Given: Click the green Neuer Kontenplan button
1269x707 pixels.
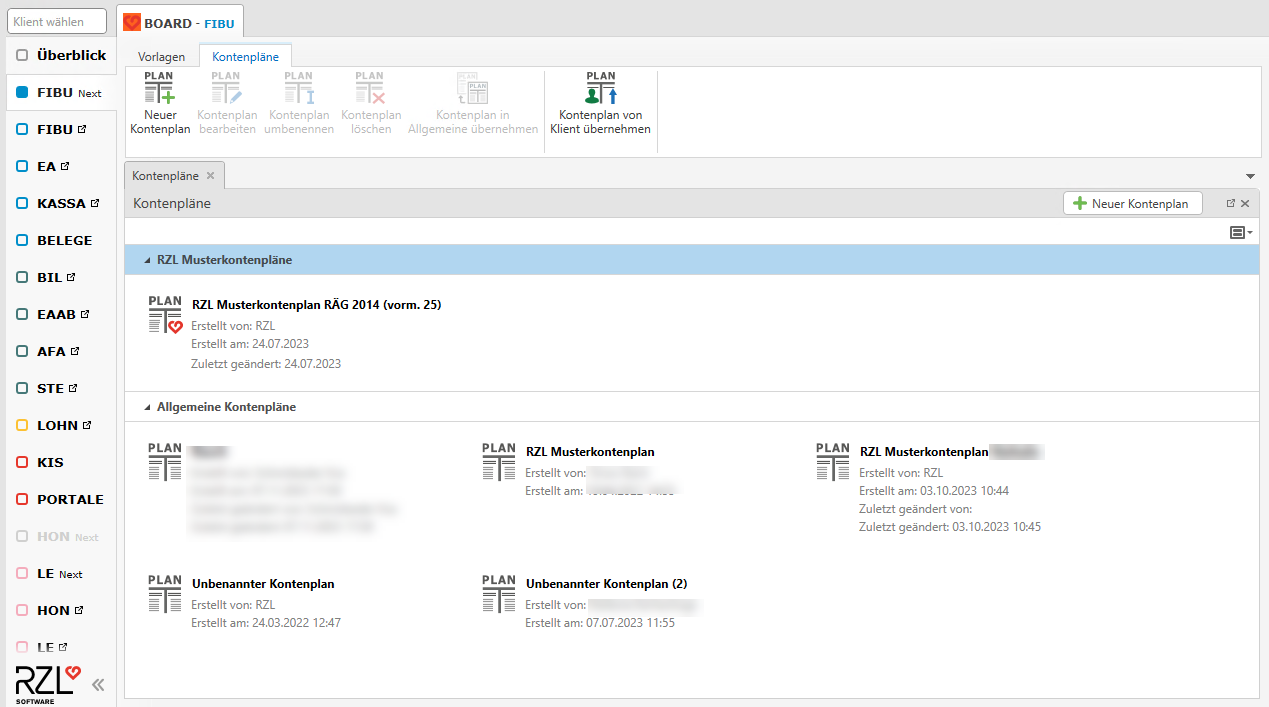Looking at the screenshot, I should pos(1132,202).
